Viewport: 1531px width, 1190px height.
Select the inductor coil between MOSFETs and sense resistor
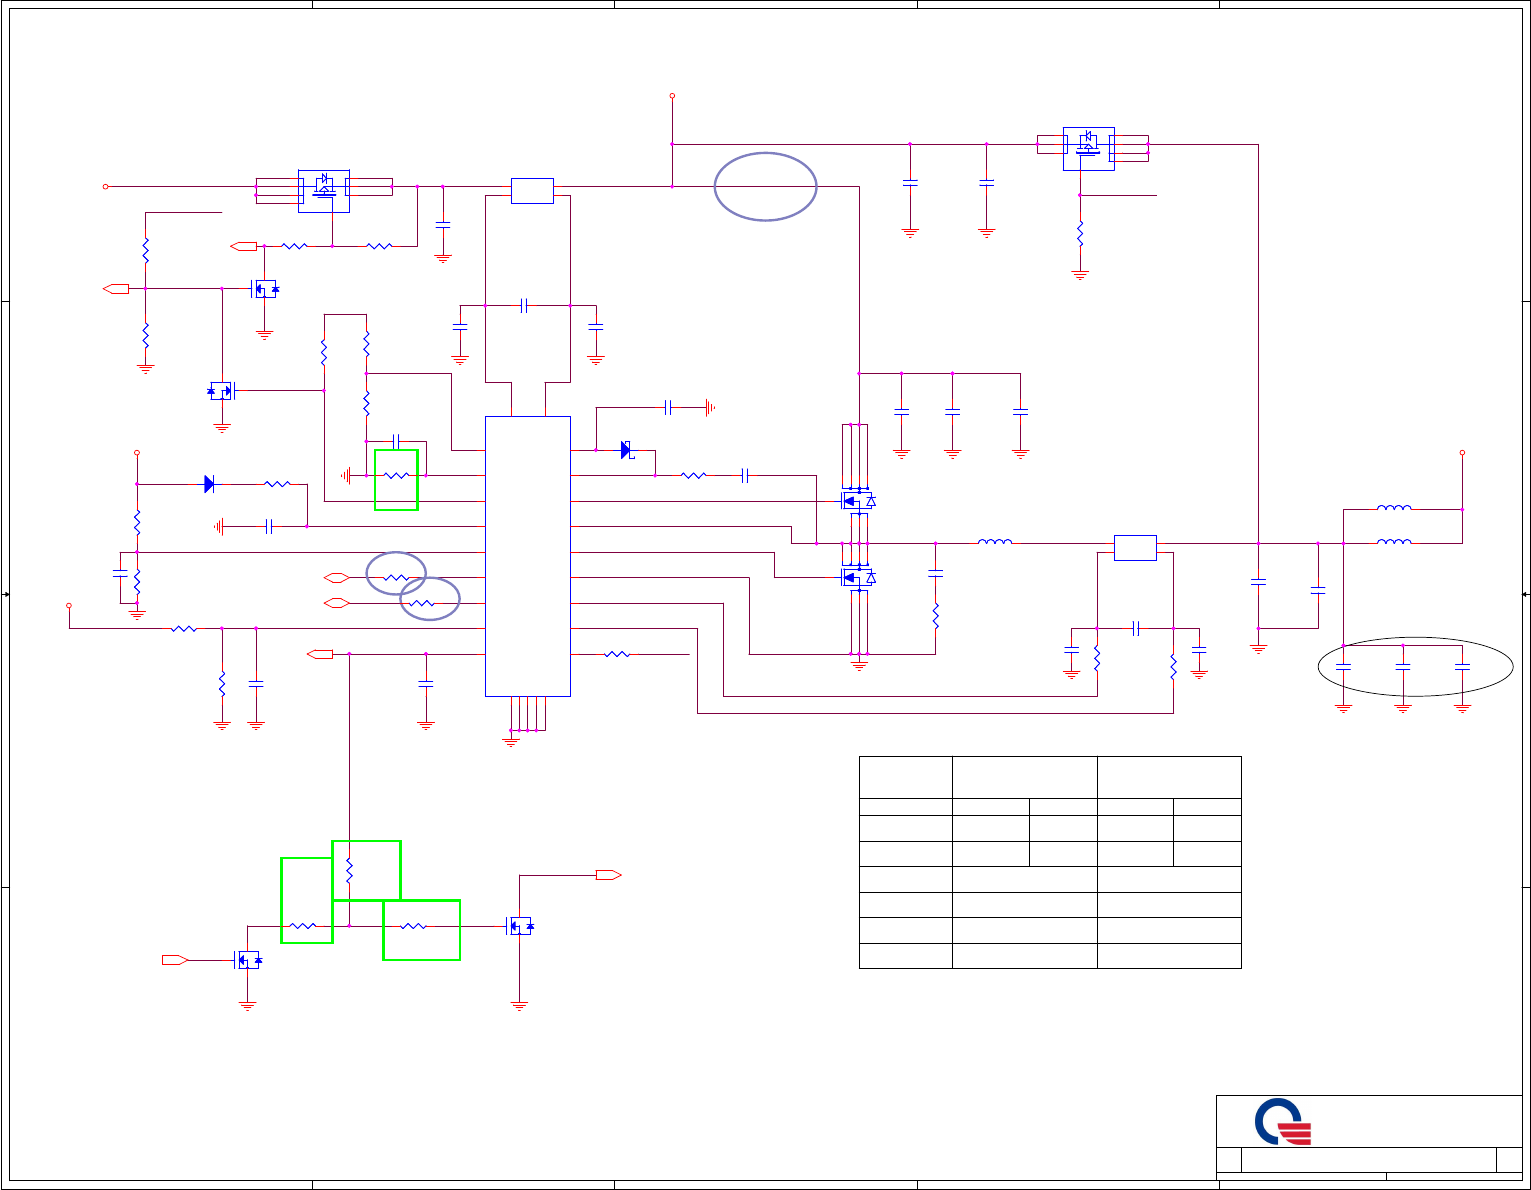[x=994, y=542]
